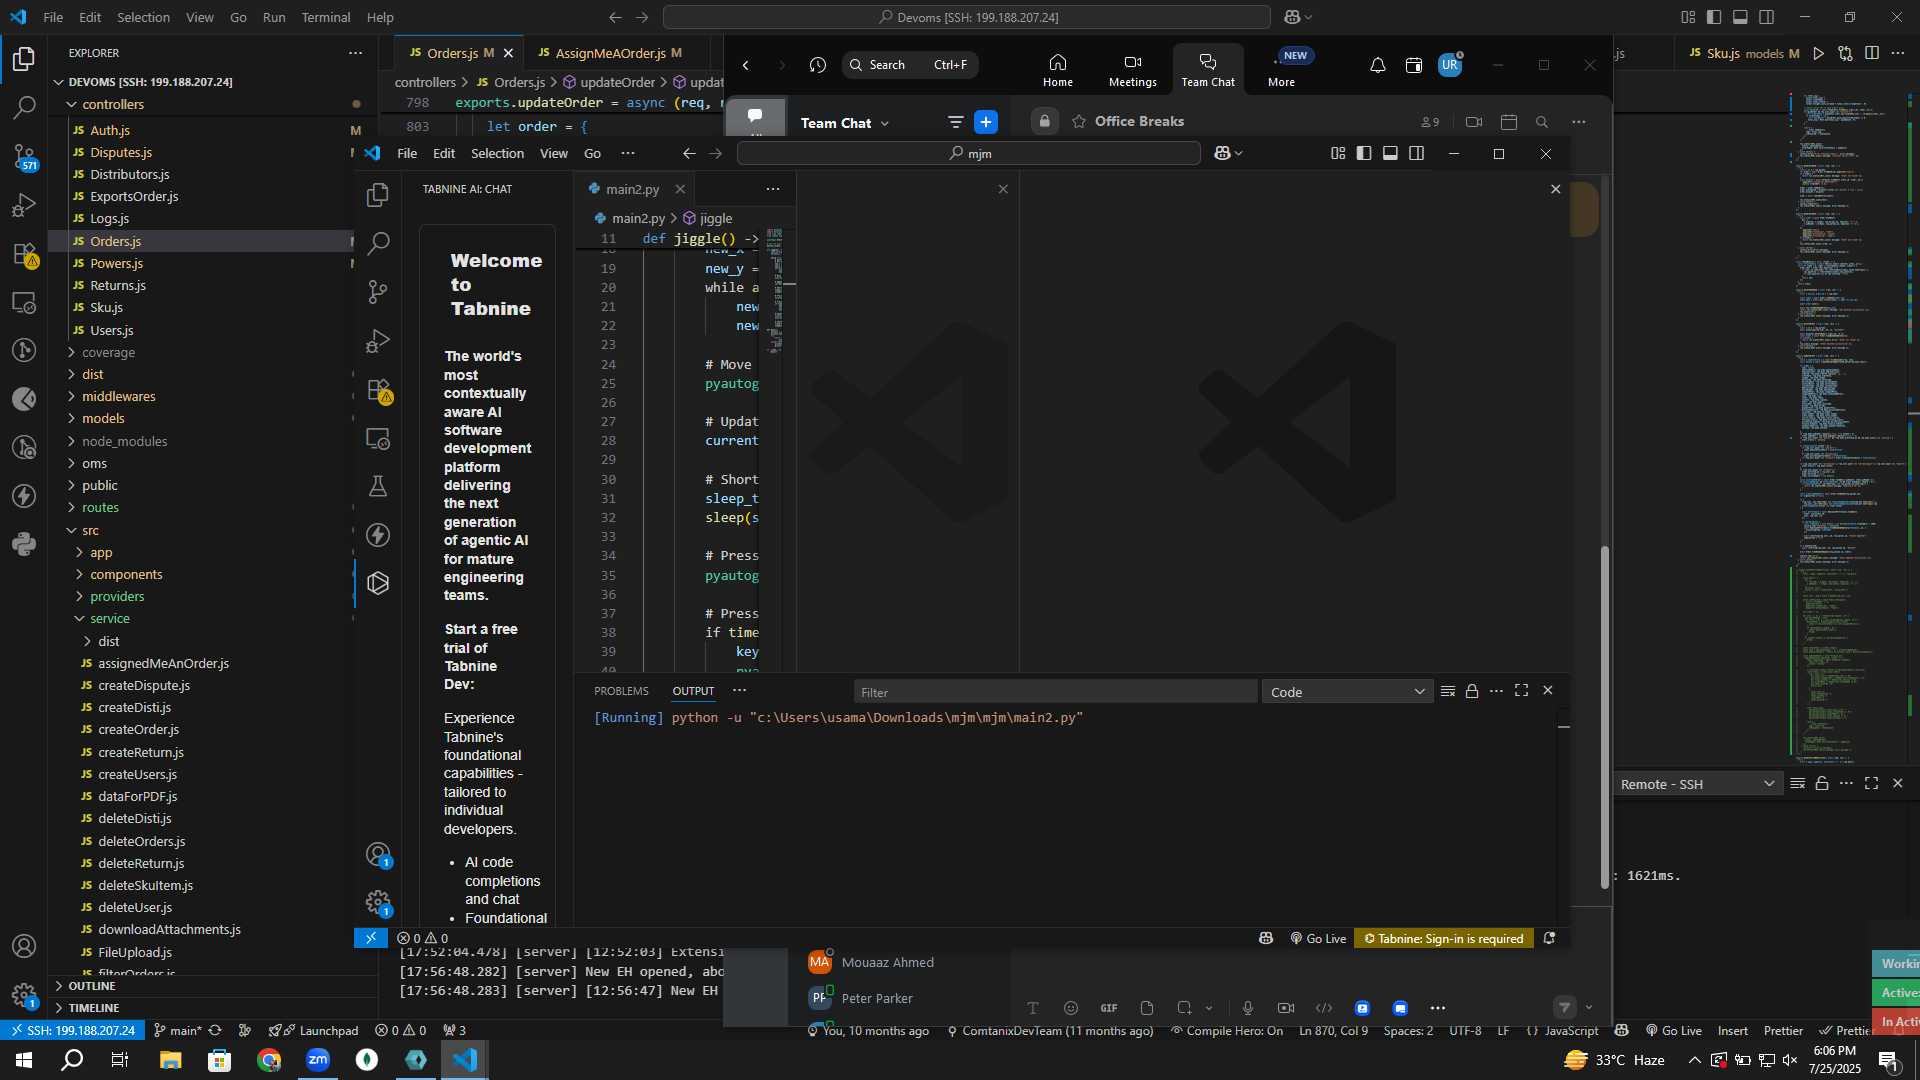1920x1080 pixels.
Task: Toggle secondary sidebar in mjm title bar
Action: tap(1416, 153)
